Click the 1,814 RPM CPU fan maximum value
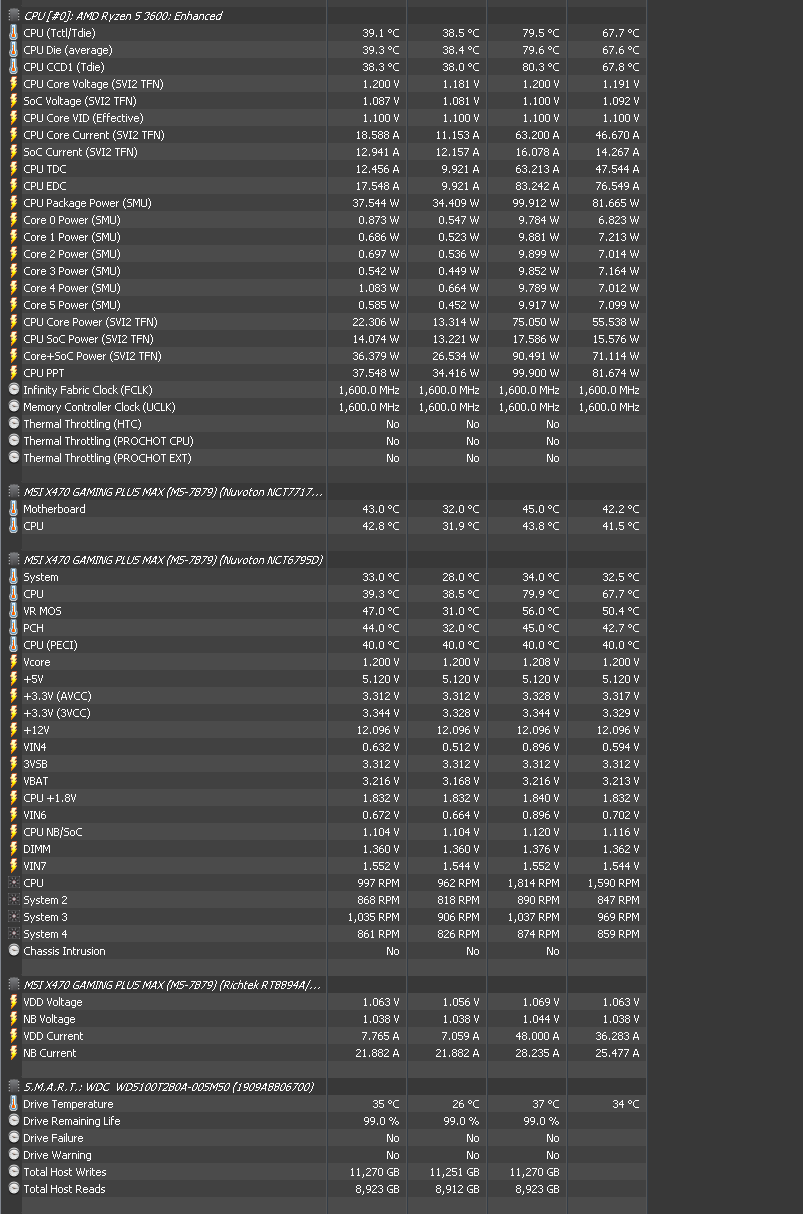 coord(535,883)
